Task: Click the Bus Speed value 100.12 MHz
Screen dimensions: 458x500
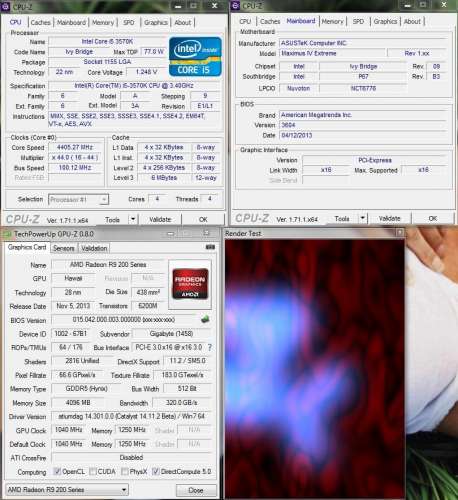Action: tap(75, 167)
